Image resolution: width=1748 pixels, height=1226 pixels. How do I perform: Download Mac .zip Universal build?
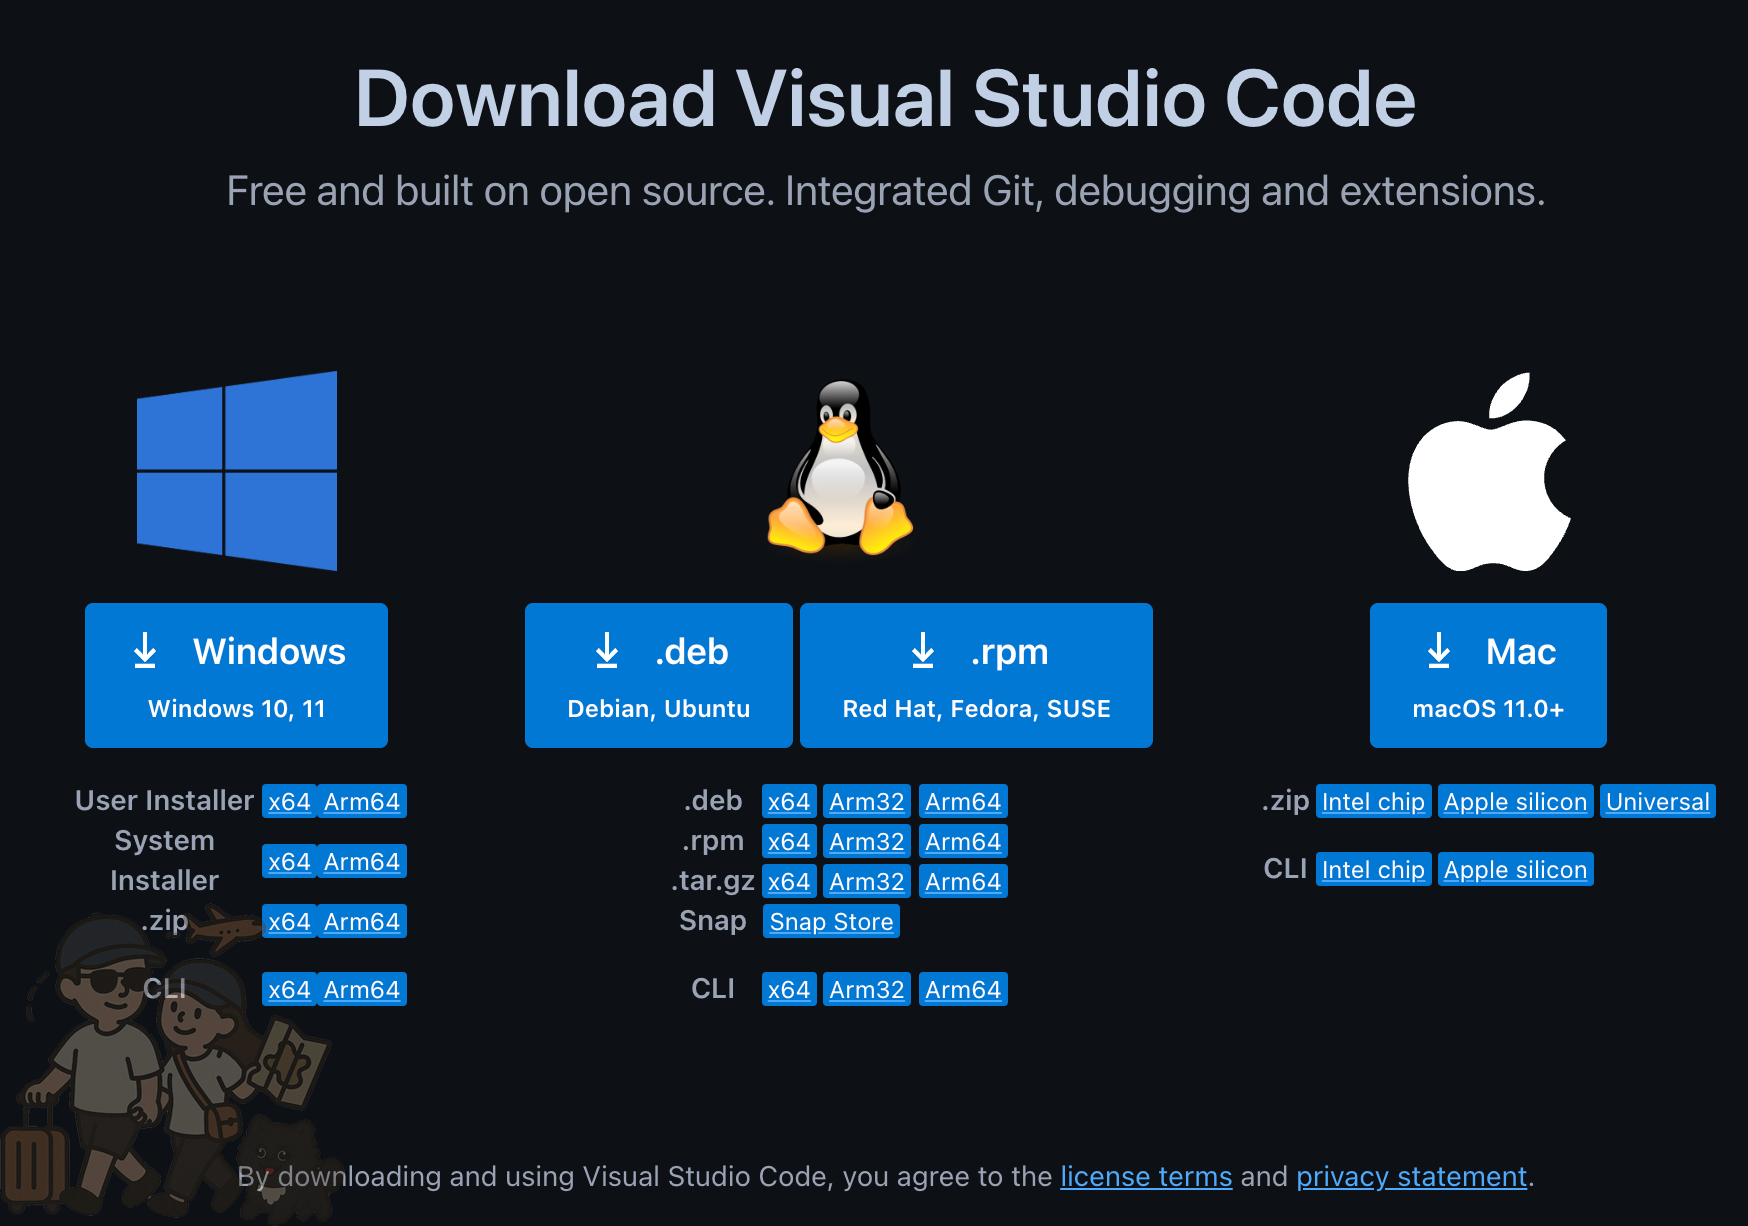[x=1657, y=801]
